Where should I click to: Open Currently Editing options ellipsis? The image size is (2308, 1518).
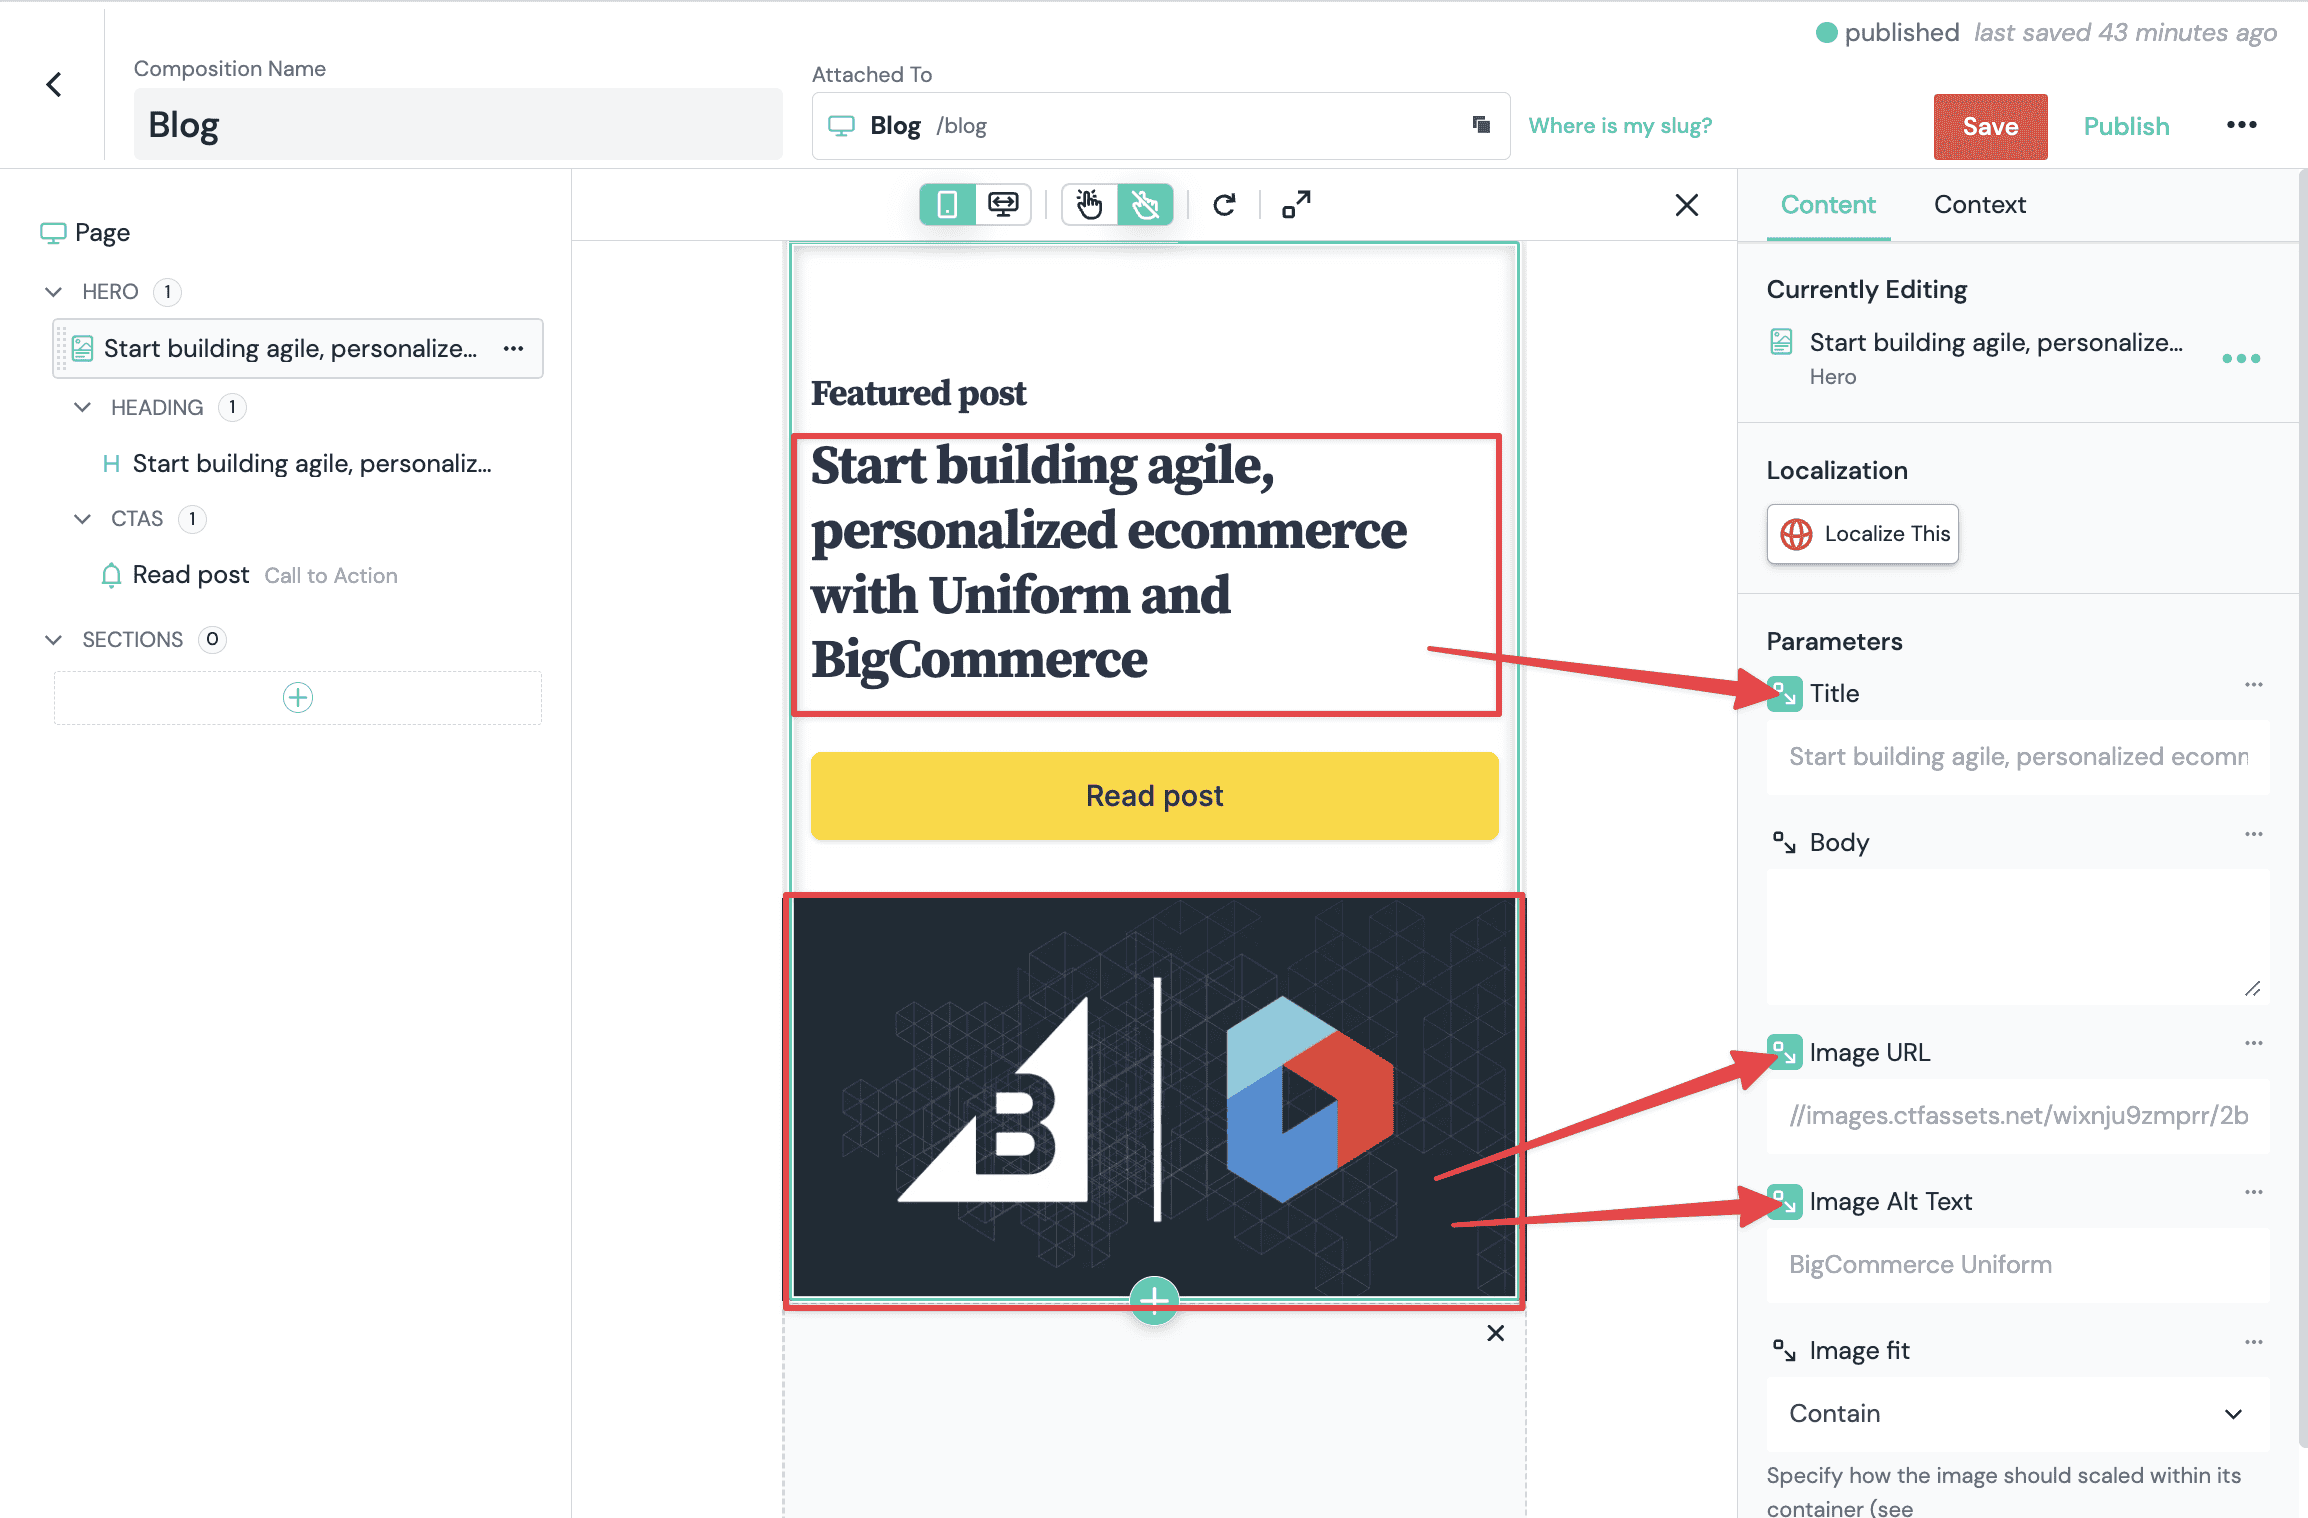2240,358
